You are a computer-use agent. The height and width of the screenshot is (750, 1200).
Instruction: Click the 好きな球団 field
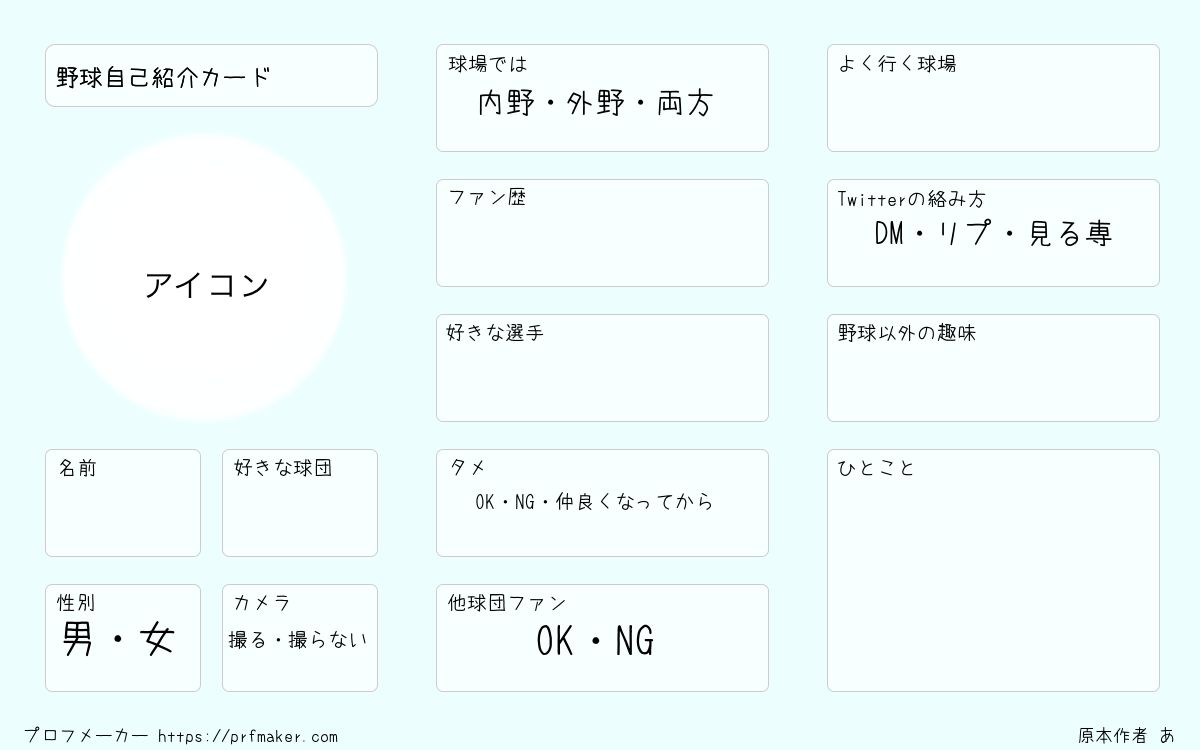[x=300, y=503]
